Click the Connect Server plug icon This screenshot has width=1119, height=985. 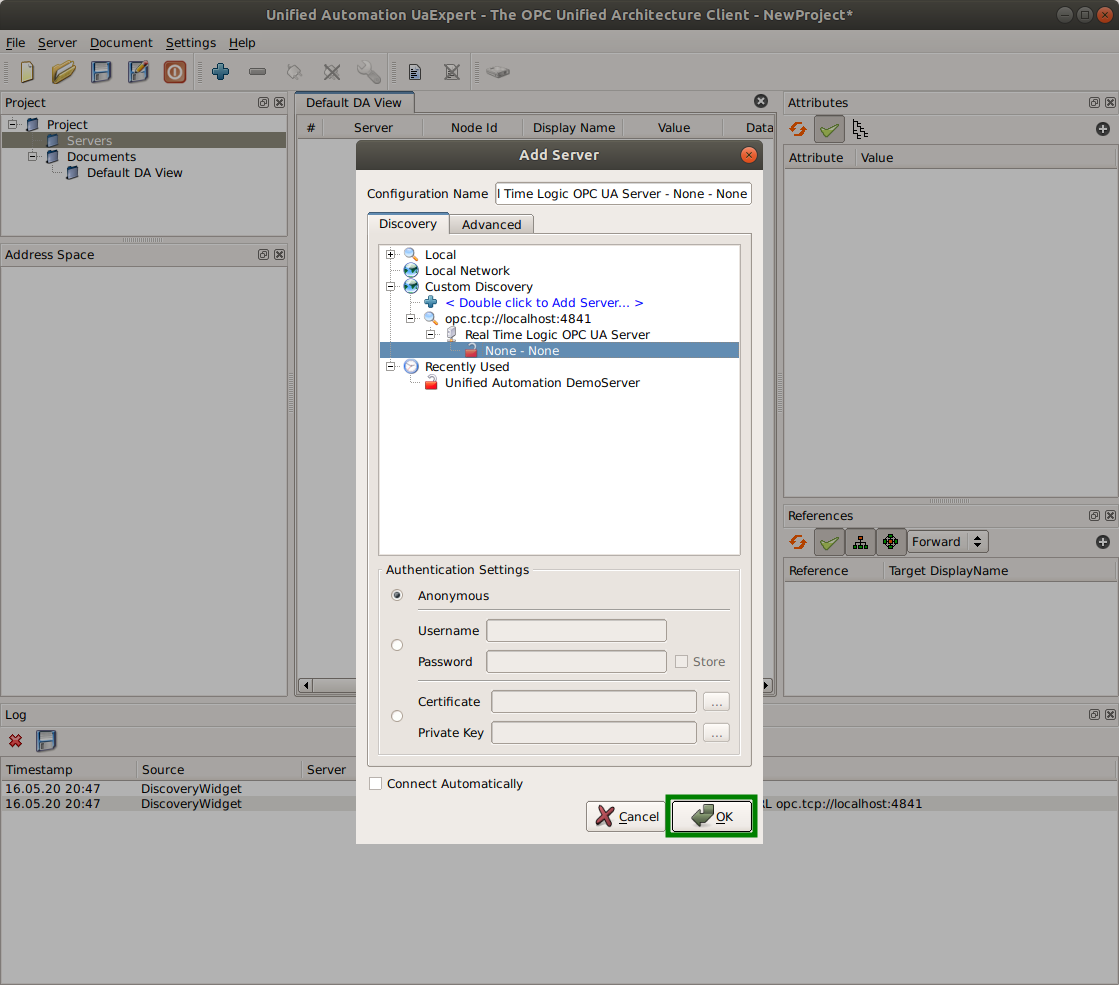pyautogui.click(x=294, y=71)
